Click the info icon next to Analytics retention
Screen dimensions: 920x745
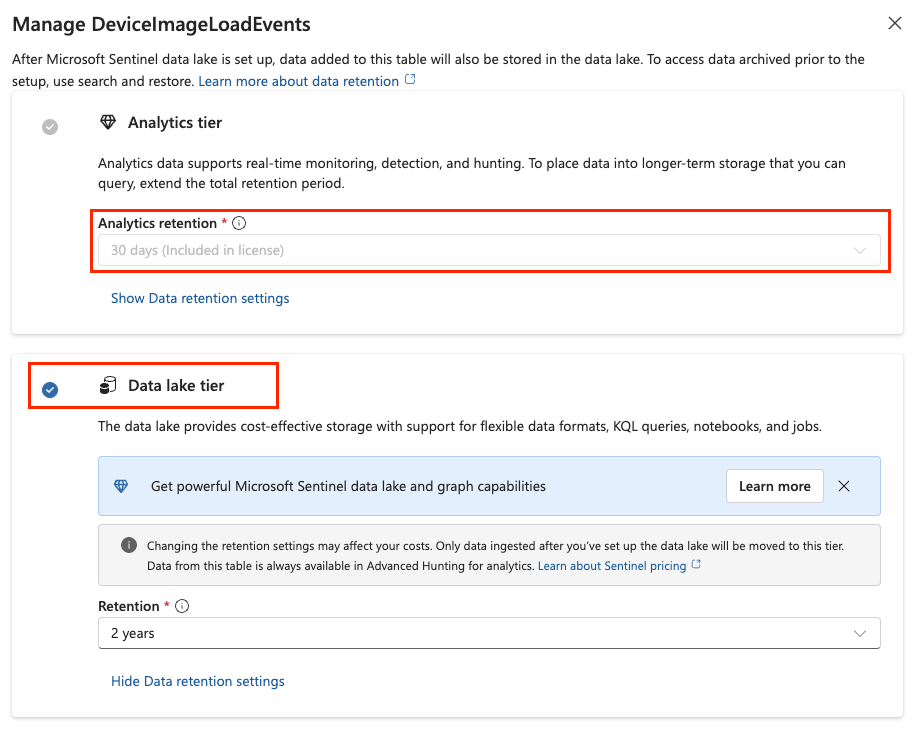(239, 224)
